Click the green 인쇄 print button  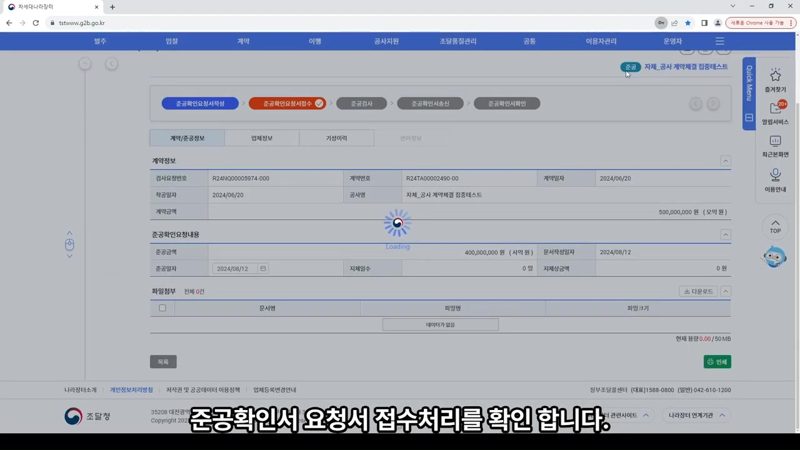[717, 362]
